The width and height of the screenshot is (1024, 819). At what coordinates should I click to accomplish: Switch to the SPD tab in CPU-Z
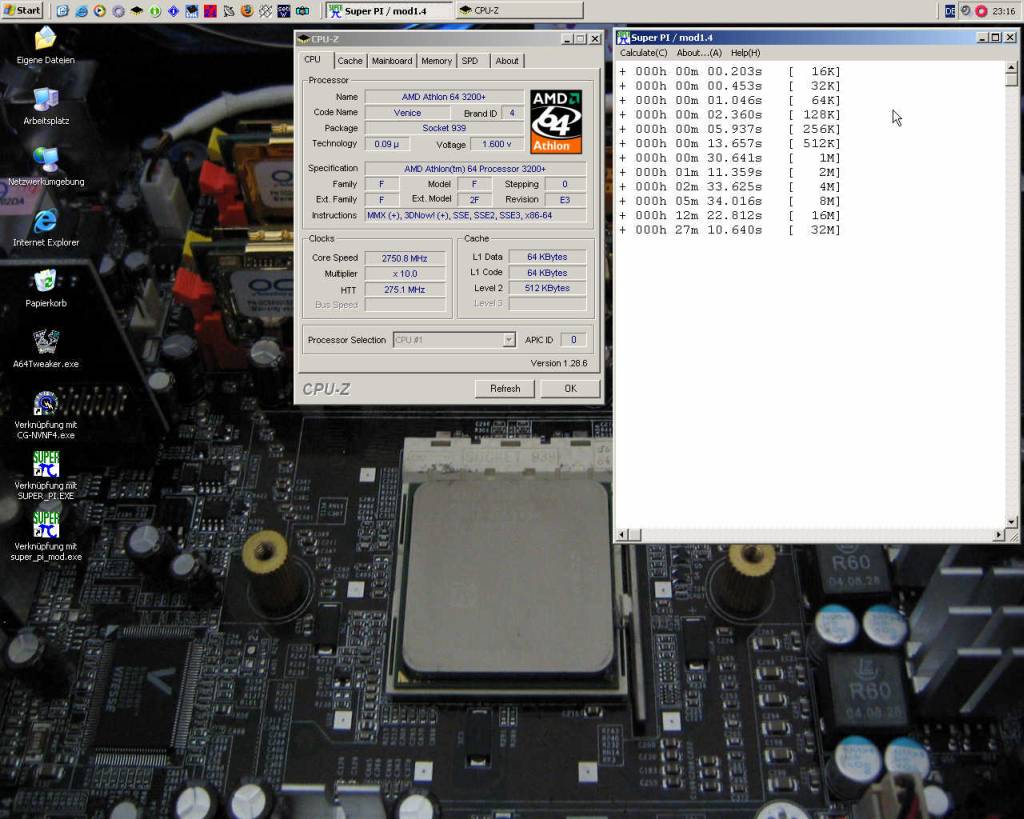coord(470,61)
